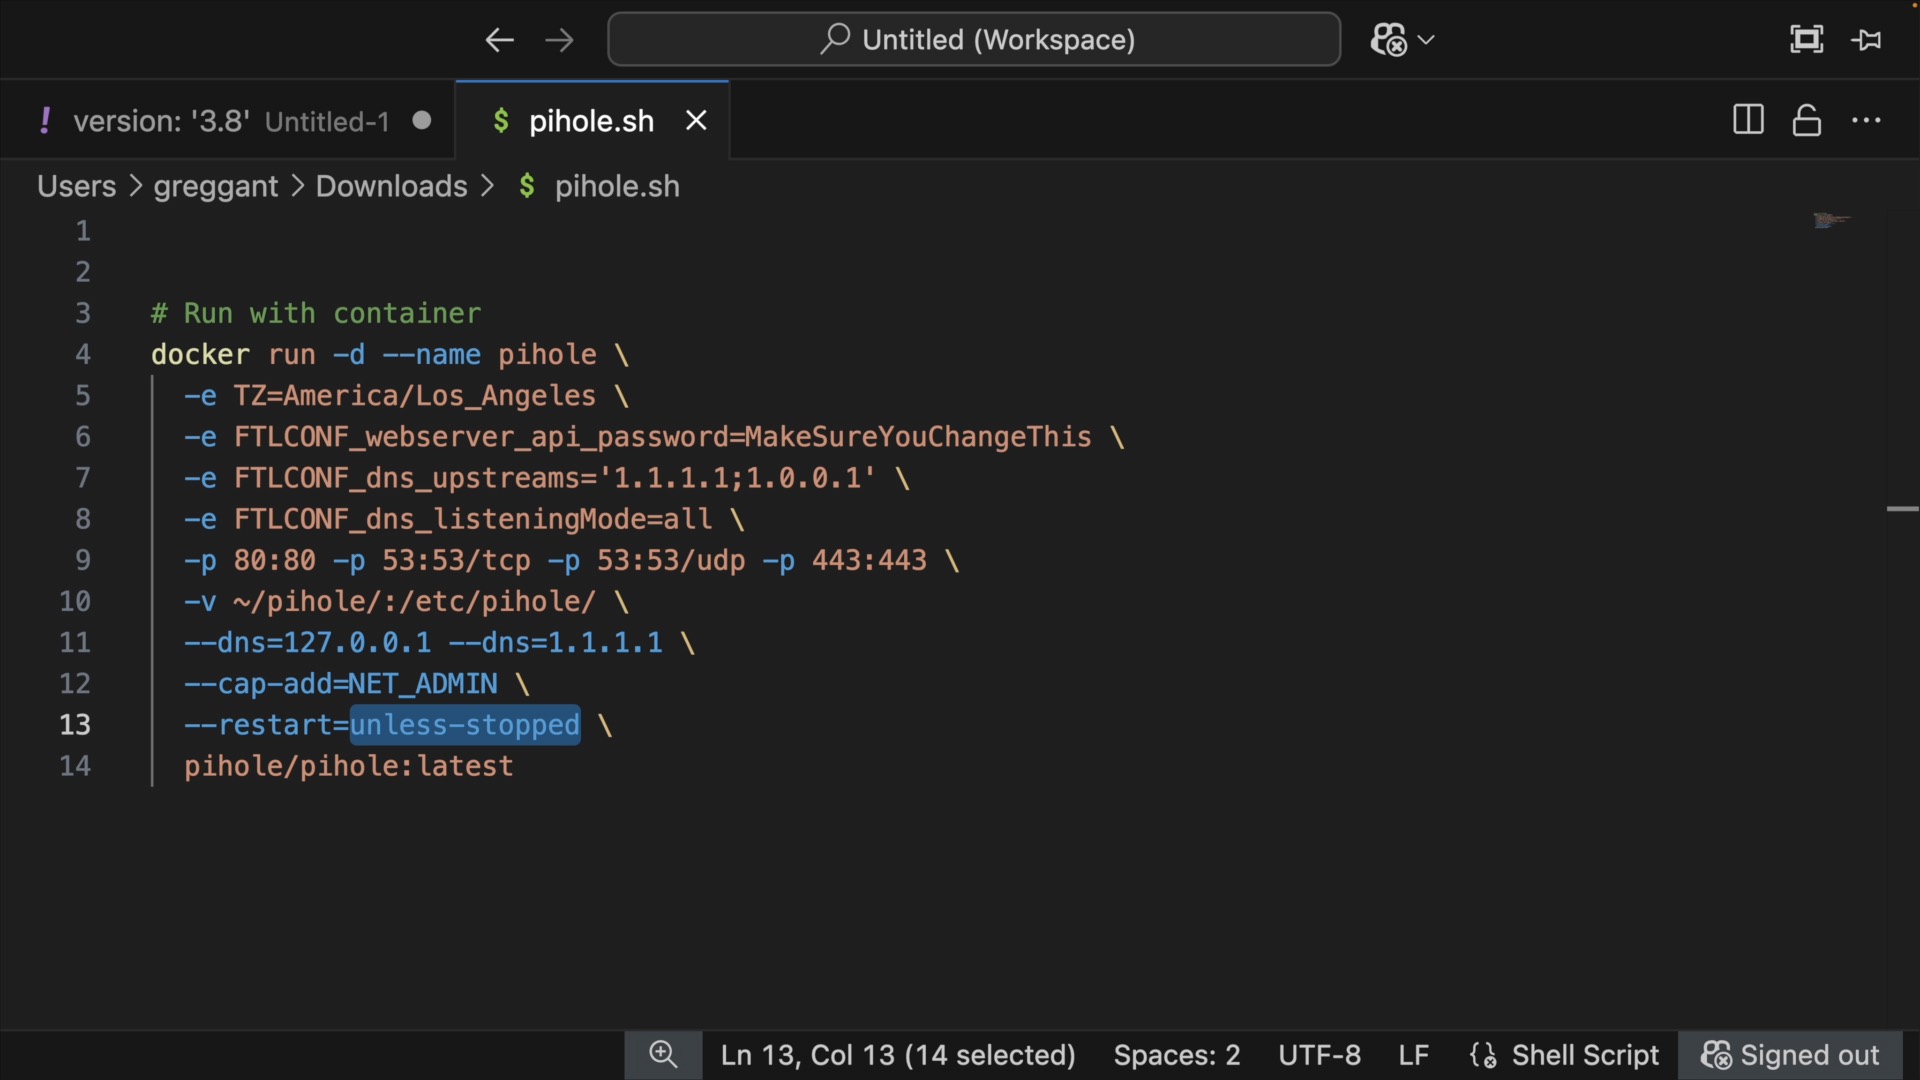Click the workspace search command box

coord(974,40)
